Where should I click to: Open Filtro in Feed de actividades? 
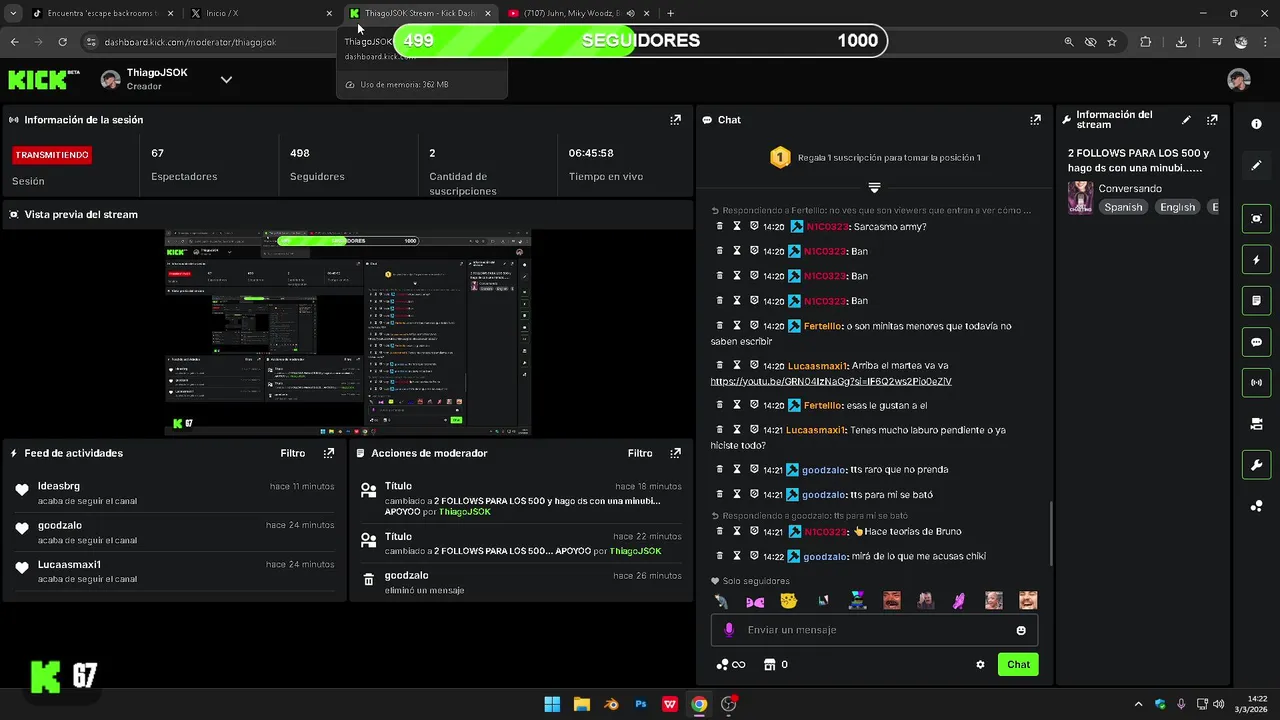[292, 453]
